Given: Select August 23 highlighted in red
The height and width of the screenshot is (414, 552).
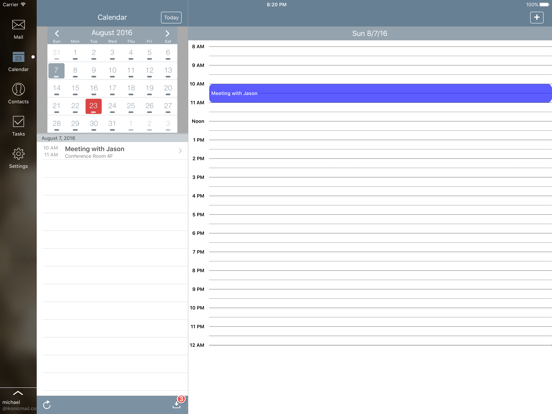Looking at the screenshot, I should click(x=93, y=106).
